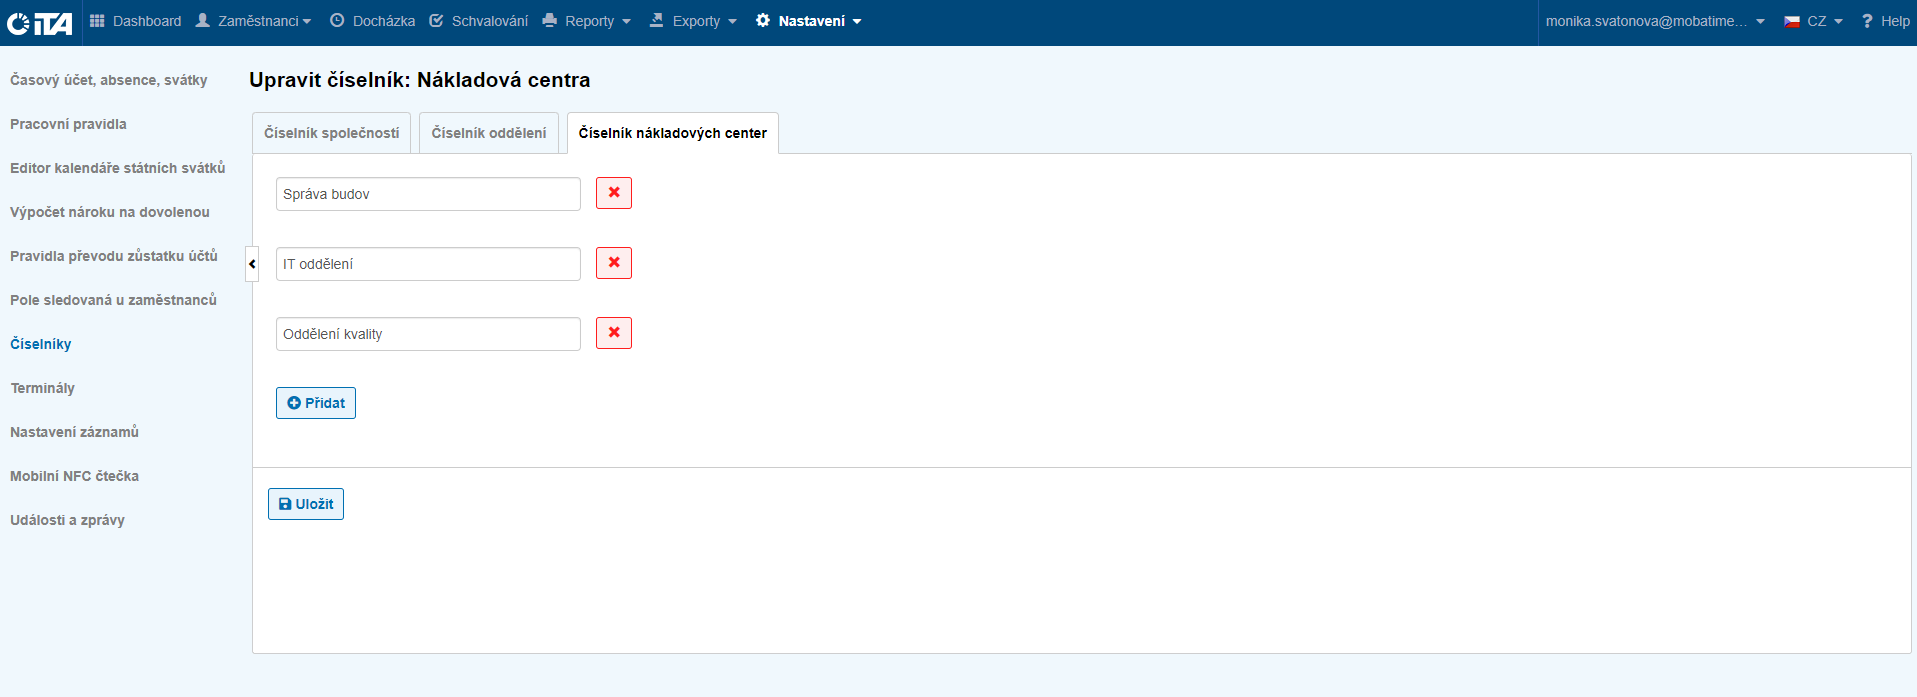Open the Help page
The image size is (1917, 697).
1885,21
